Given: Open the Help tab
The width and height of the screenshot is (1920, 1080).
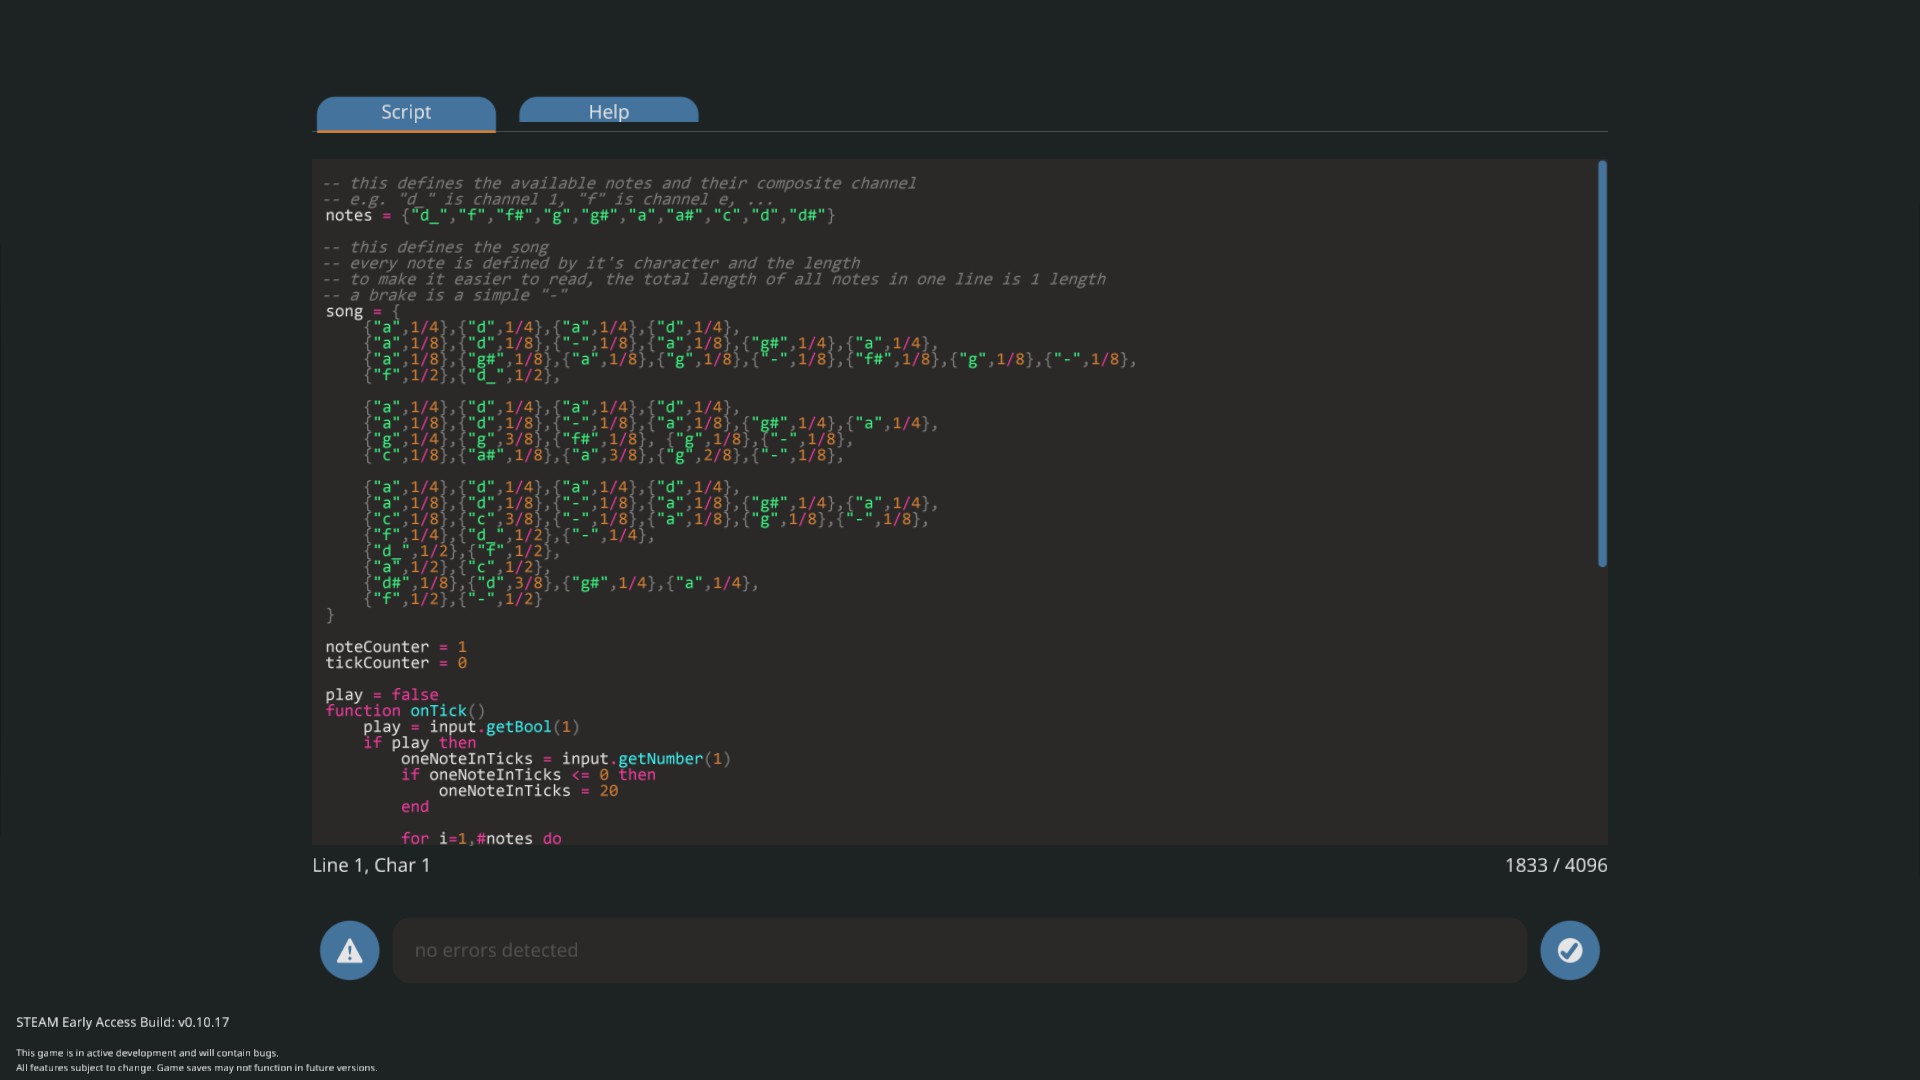Looking at the screenshot, I should click(608, 111).
